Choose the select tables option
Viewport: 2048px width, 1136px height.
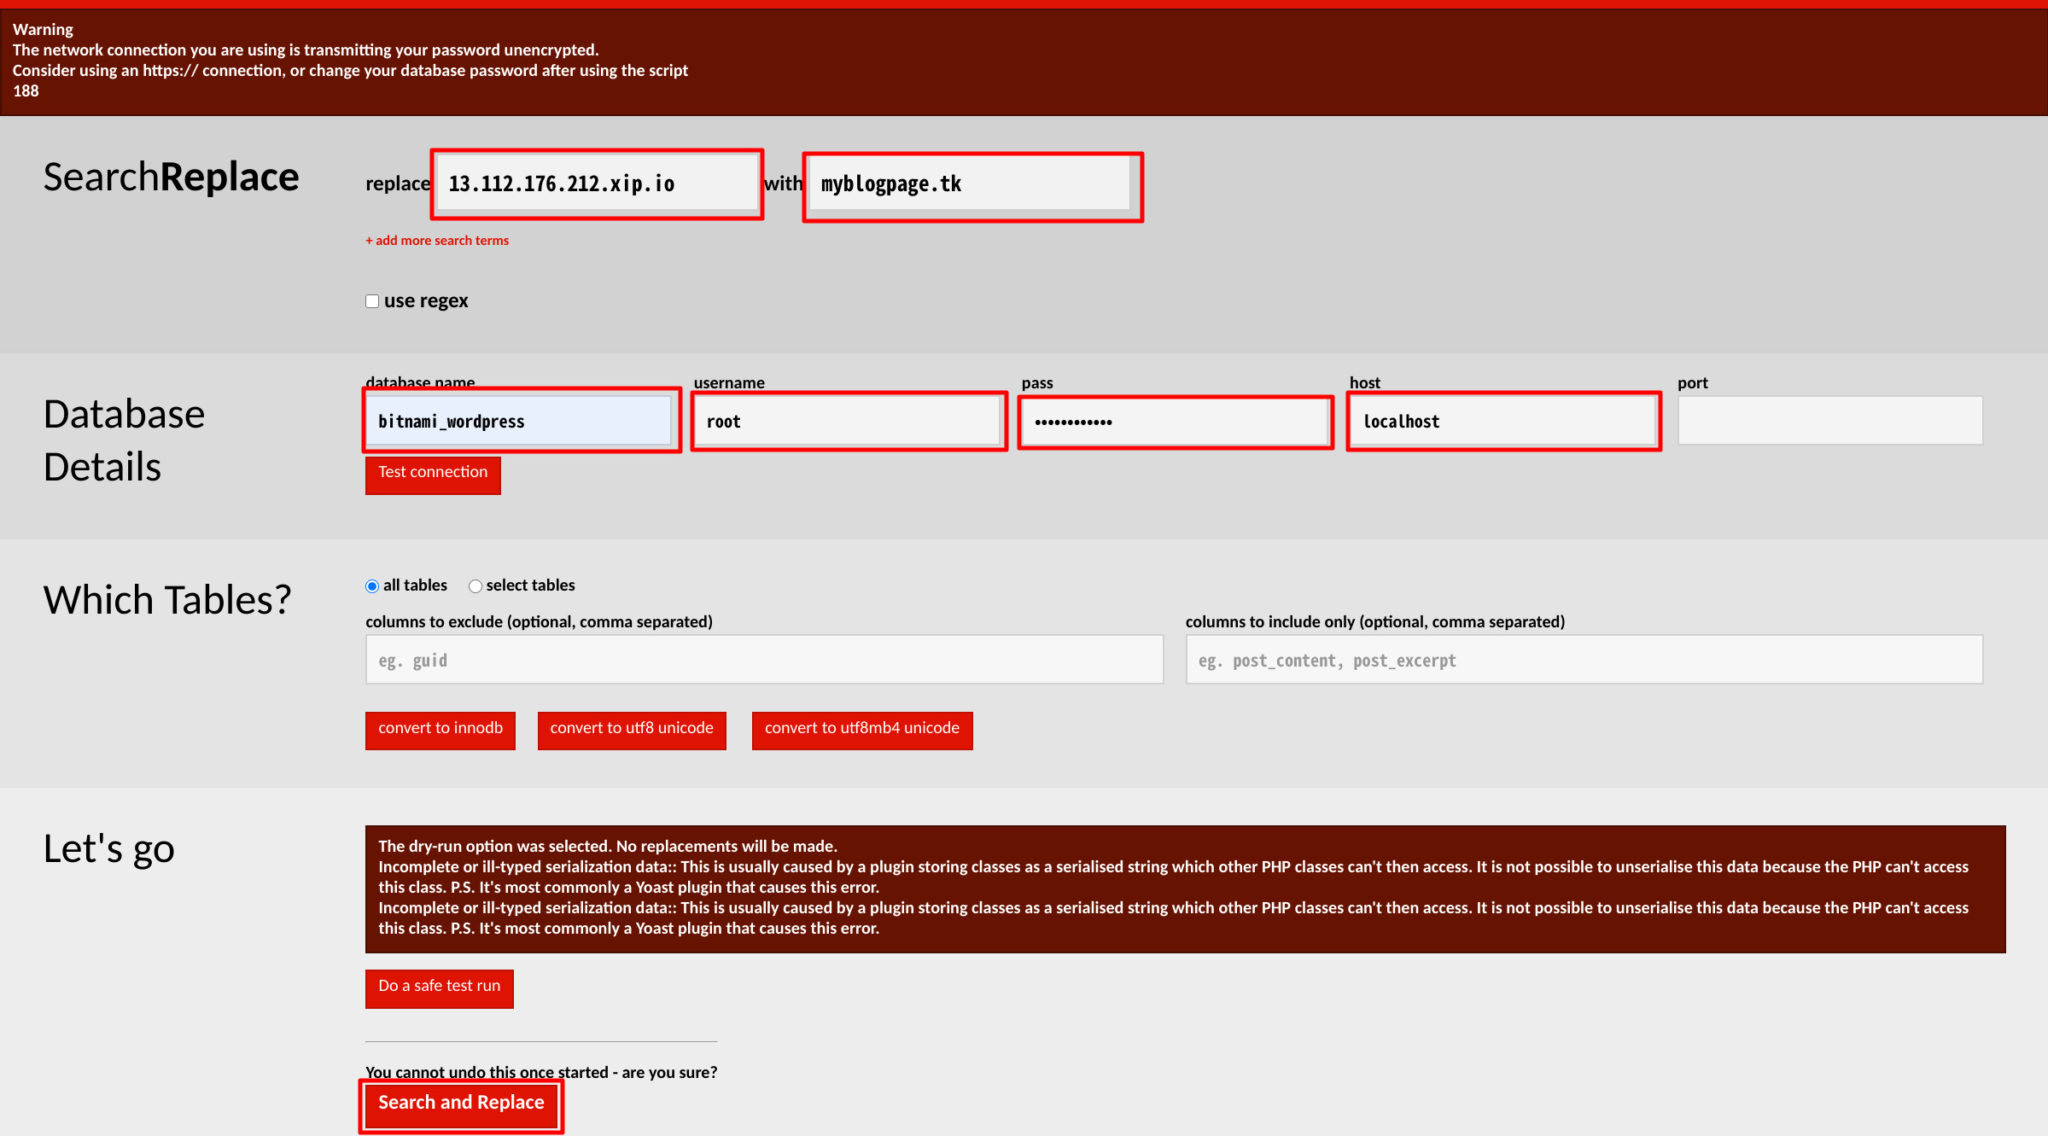pyautogui.click(x=475, y=586)
